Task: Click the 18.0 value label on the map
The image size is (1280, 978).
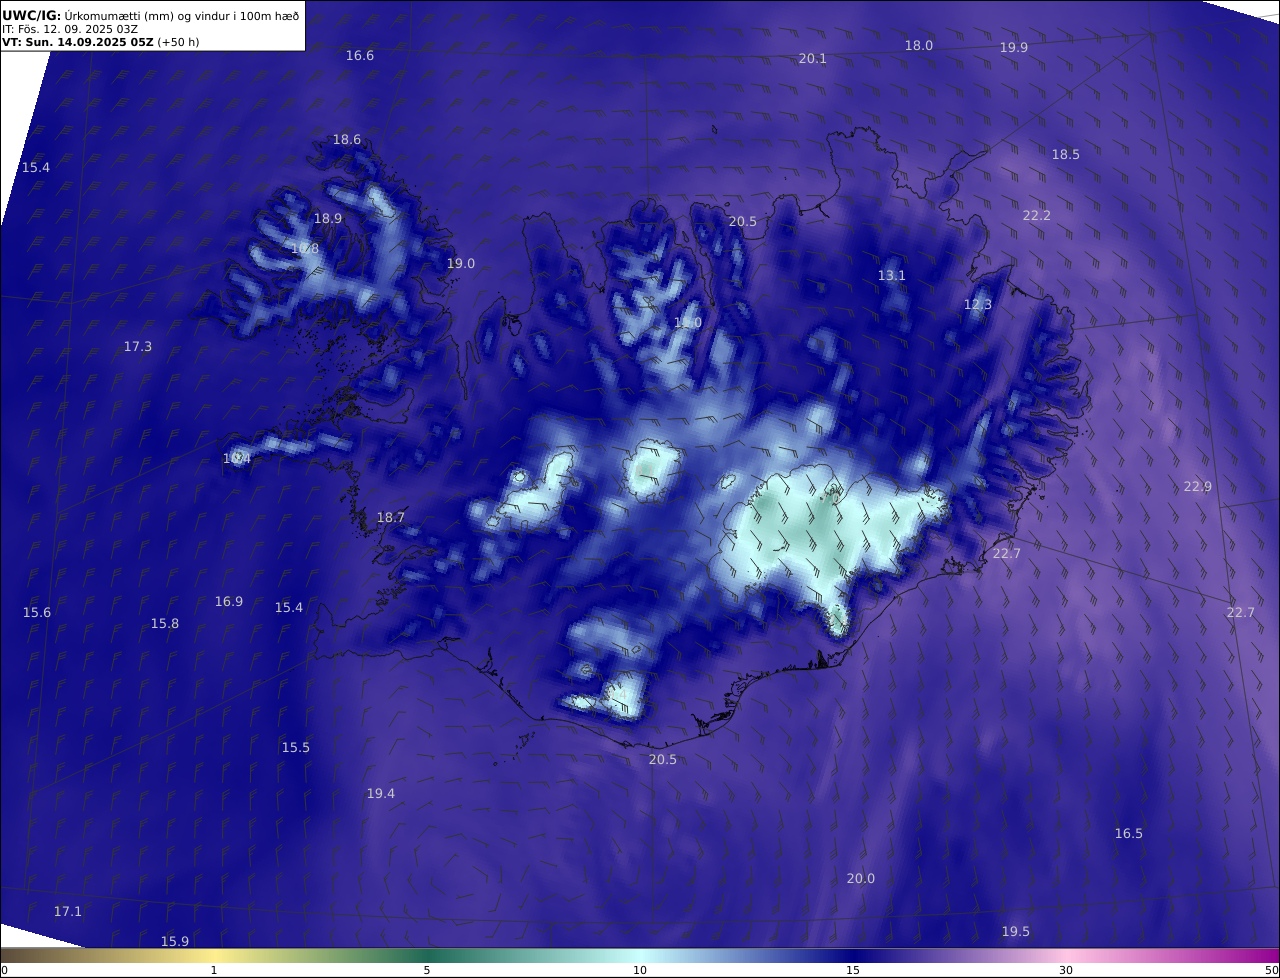Action: pos(919,46)
